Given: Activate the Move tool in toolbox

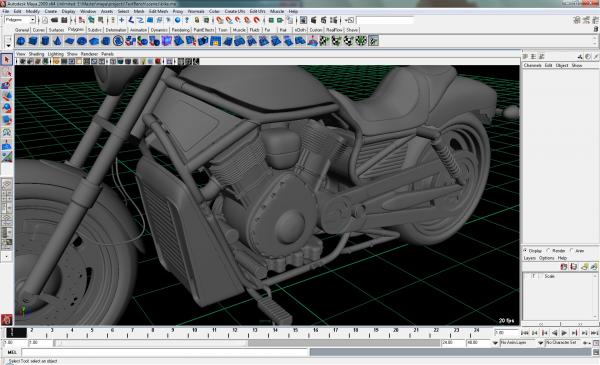Looking at the screenshot, I should (x=7, y=96).
